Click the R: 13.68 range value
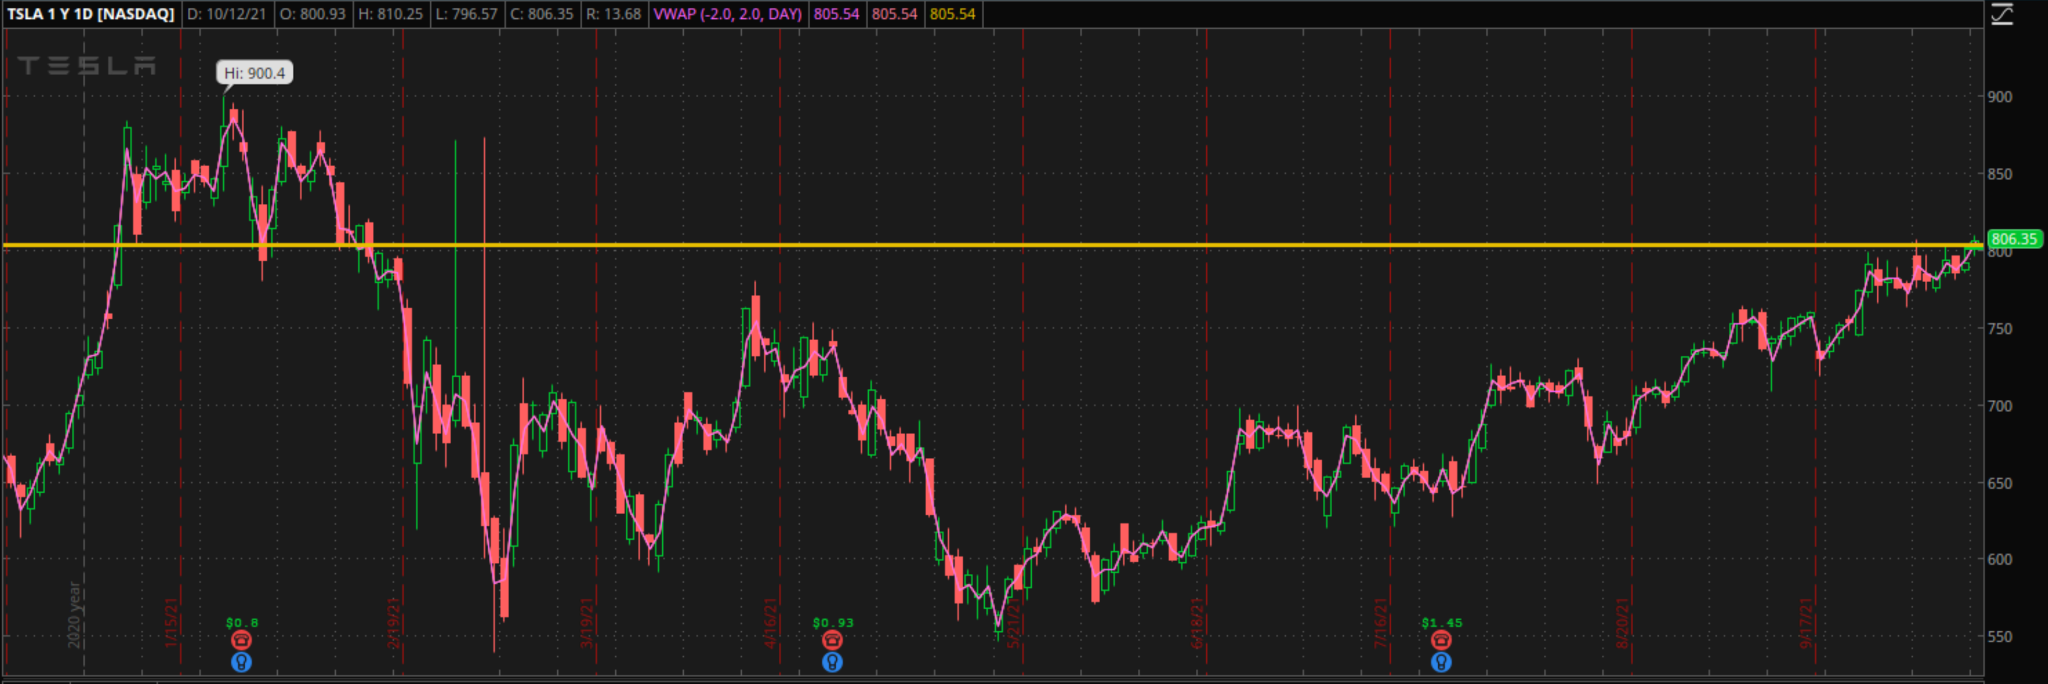This screenshot has width=2048, height=684. 614,14
